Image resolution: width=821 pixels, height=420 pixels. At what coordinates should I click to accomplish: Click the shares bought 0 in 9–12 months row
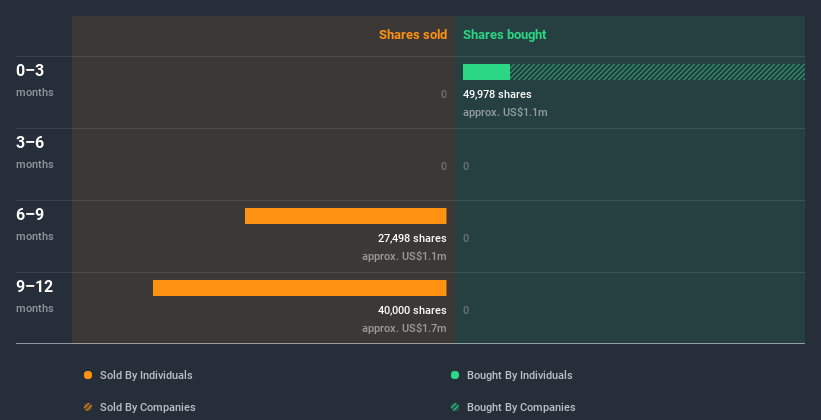pyautogui.click(x=466, y=310)
